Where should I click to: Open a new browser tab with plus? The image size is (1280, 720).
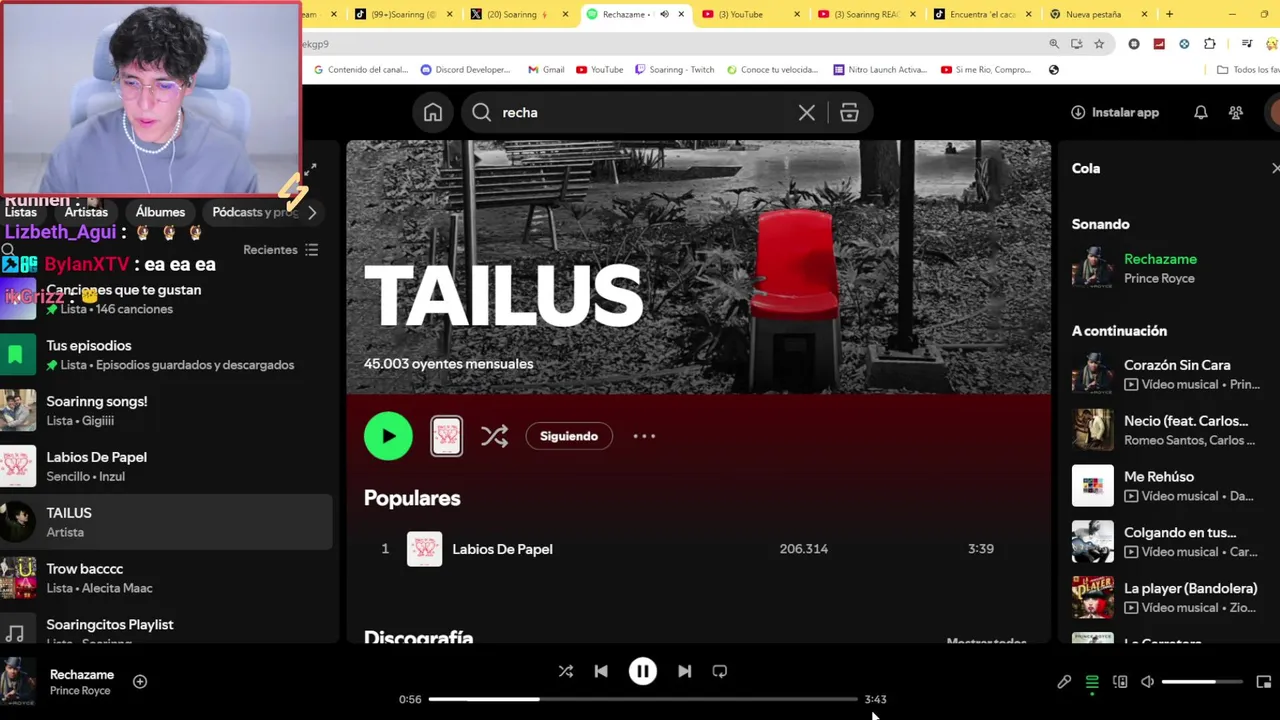point(1169,14)
